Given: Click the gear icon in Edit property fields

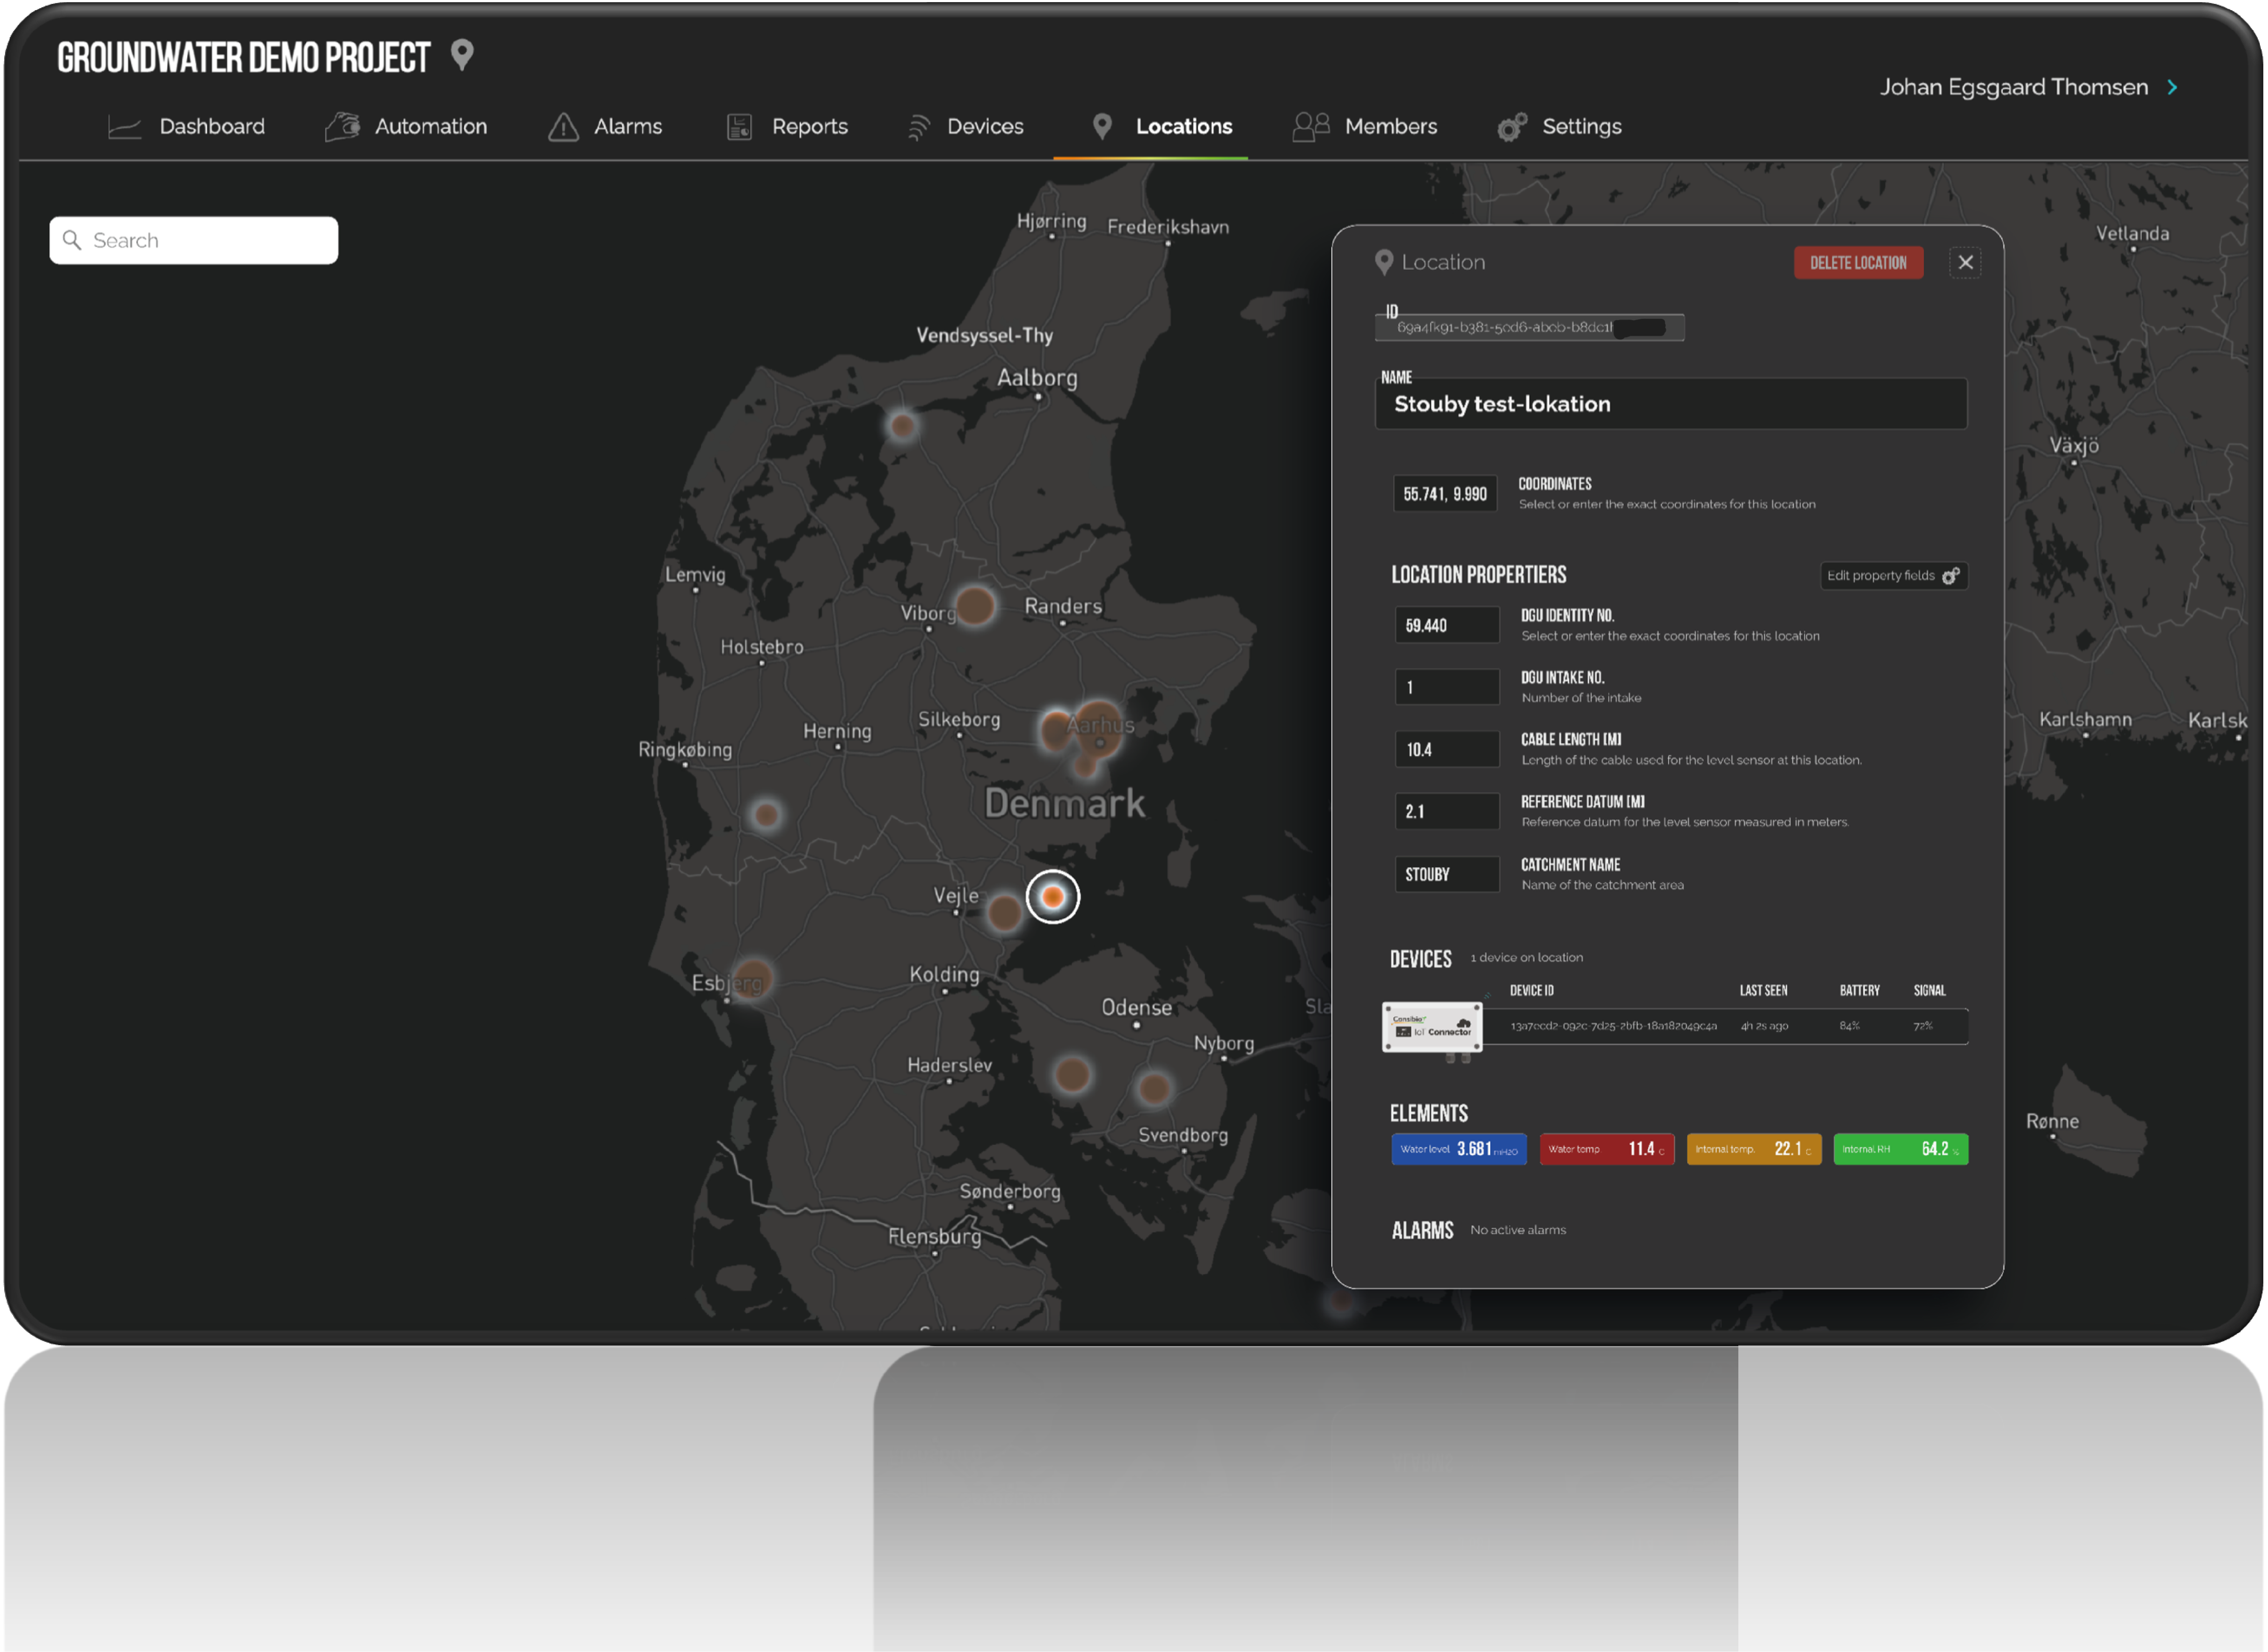Looking at the screenshot, I should pos(1951,576).
